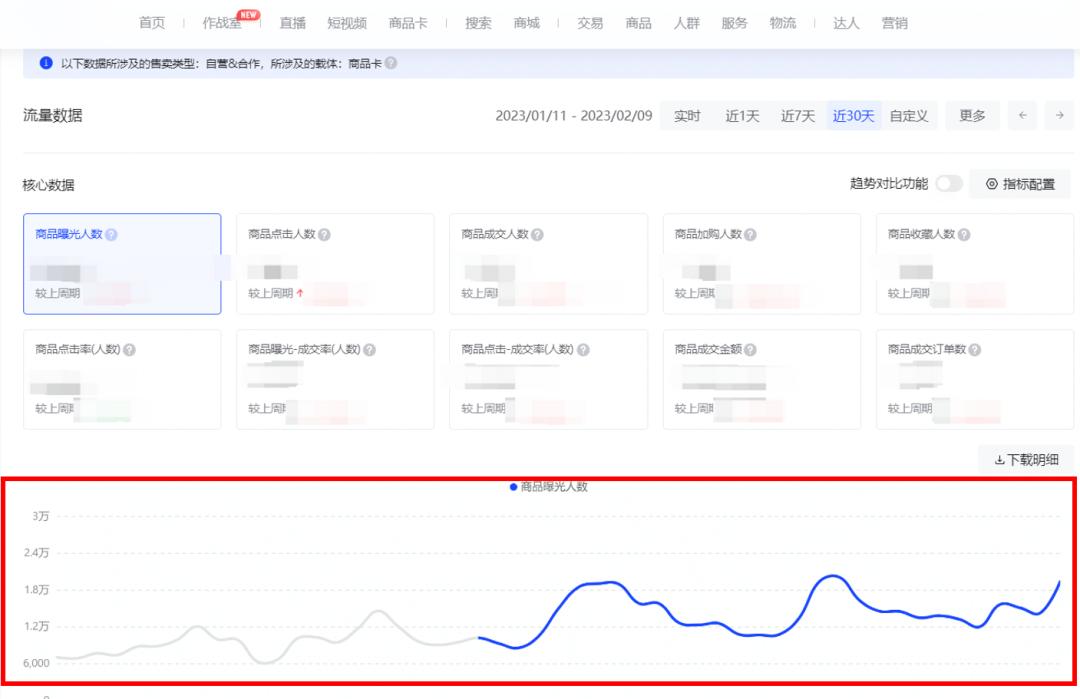Click the right arrow to shift date range

coord(1059,116)
